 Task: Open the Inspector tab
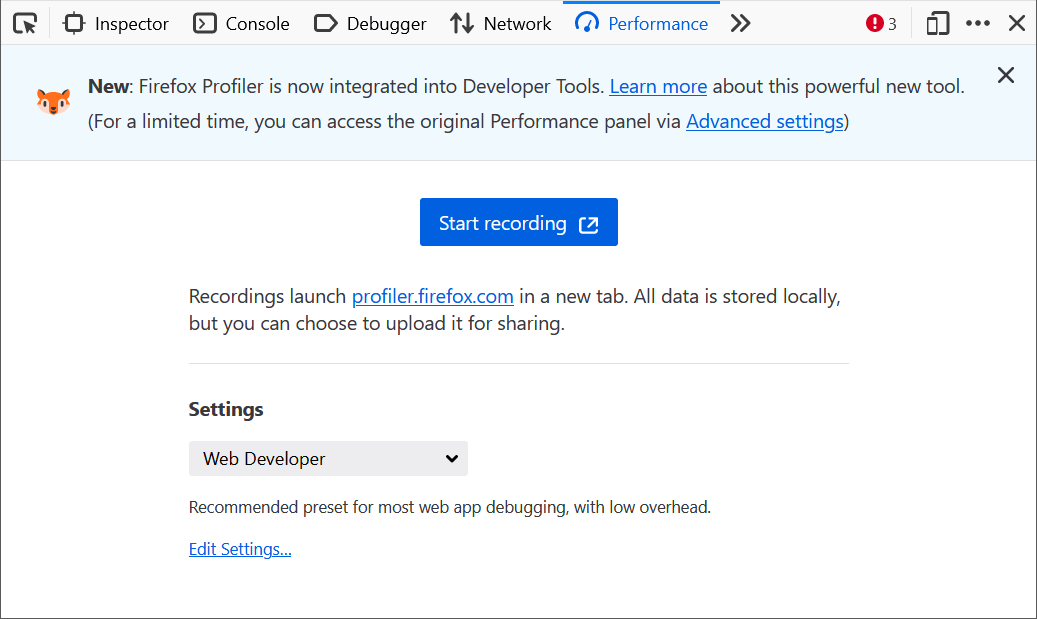(116, 24)
